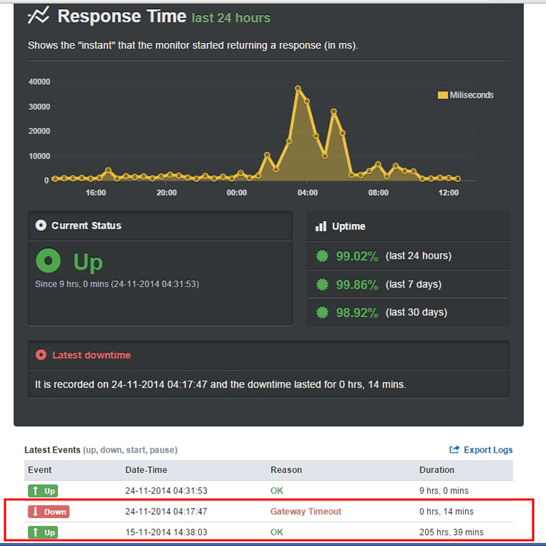Click the 12:00 x-axis label
The height and width of the screenshot is (546, 546).
(448, 193)
